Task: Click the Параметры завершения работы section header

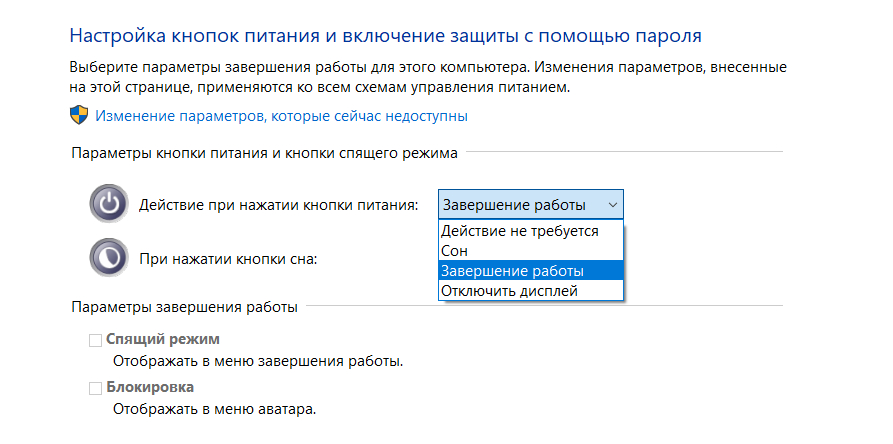Action: pos(184,307)
